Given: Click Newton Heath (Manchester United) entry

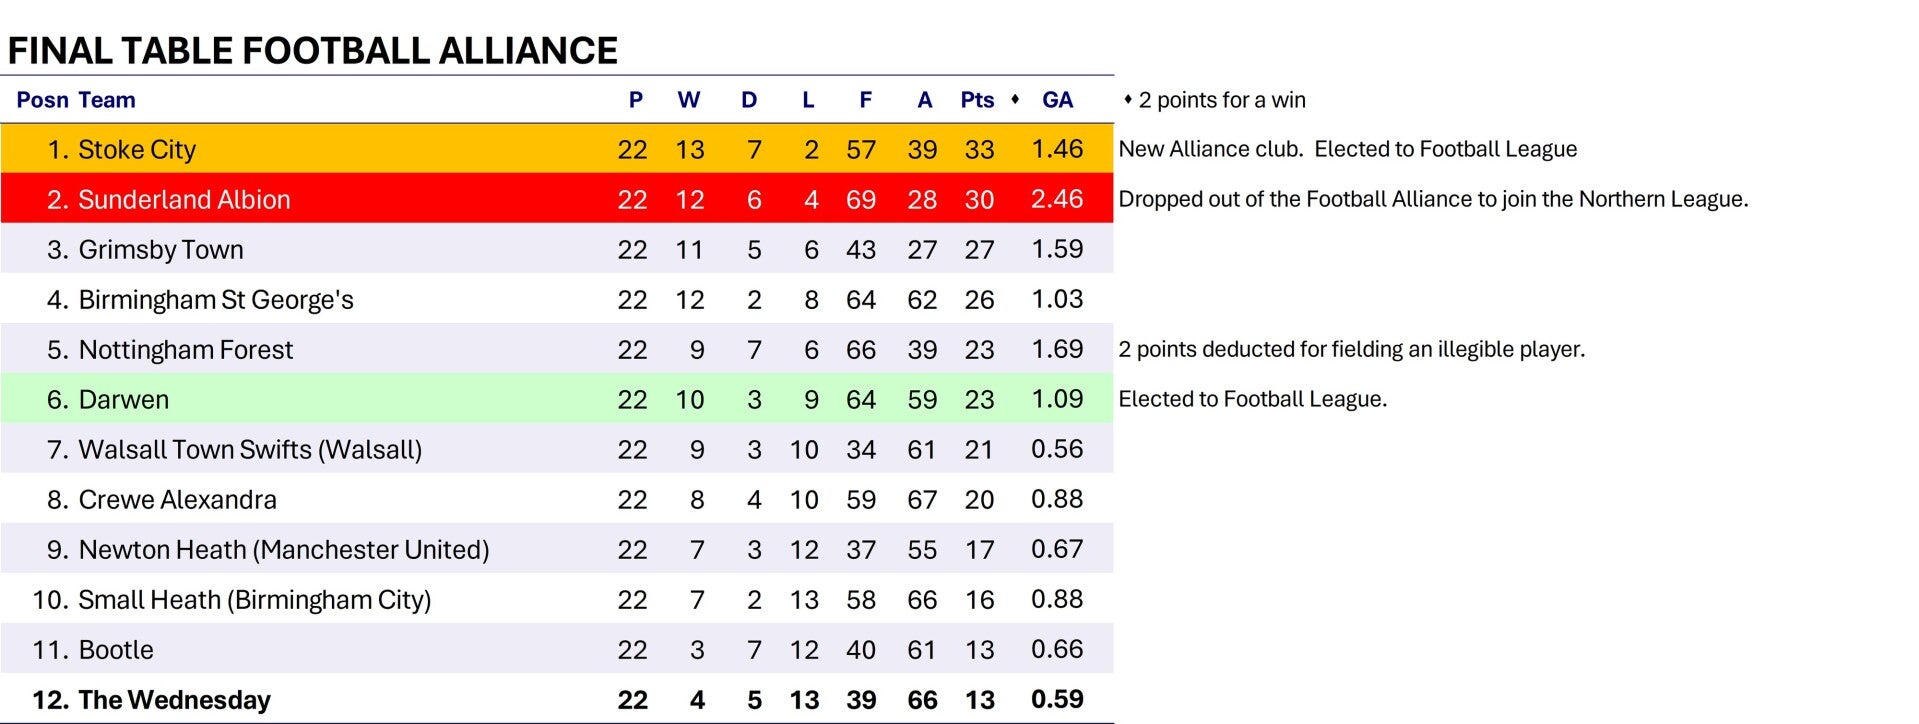Looking at the screenshot, I should coord(284,550).
